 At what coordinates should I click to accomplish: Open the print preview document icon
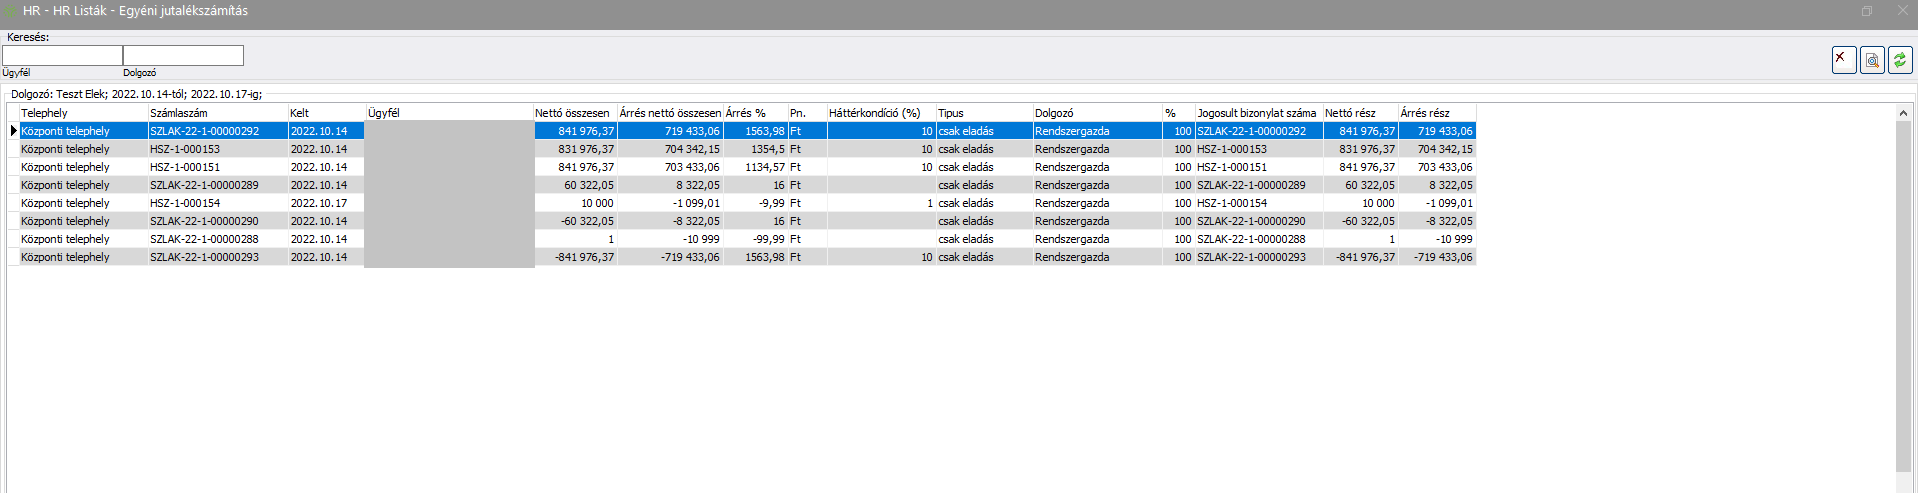click(x=1872, y=60)
